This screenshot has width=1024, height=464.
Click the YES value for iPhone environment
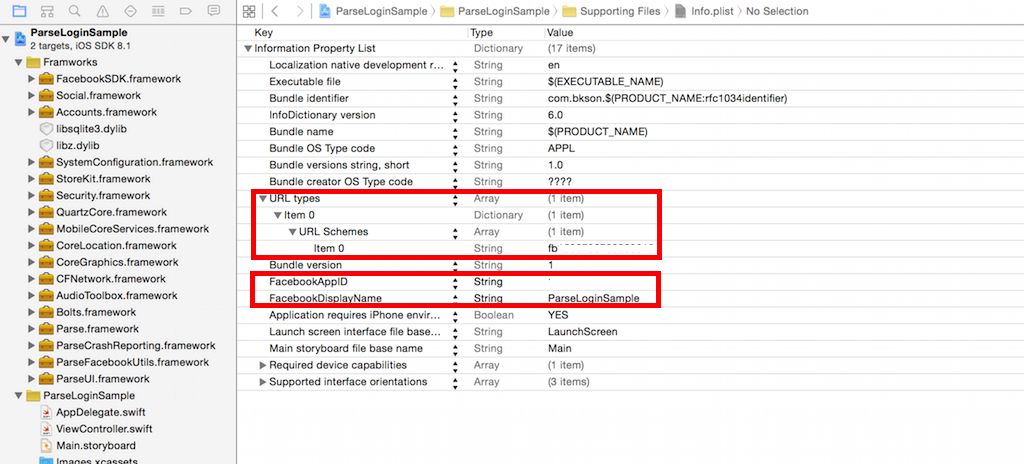[x=558, y=316]
